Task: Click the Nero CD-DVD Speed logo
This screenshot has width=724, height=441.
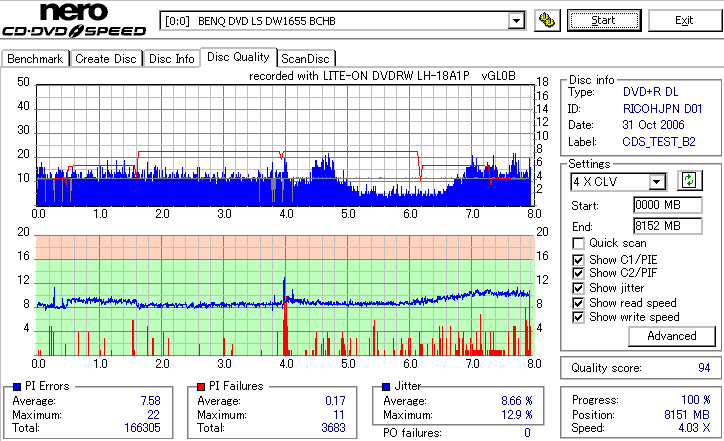Action: point(74,19)
